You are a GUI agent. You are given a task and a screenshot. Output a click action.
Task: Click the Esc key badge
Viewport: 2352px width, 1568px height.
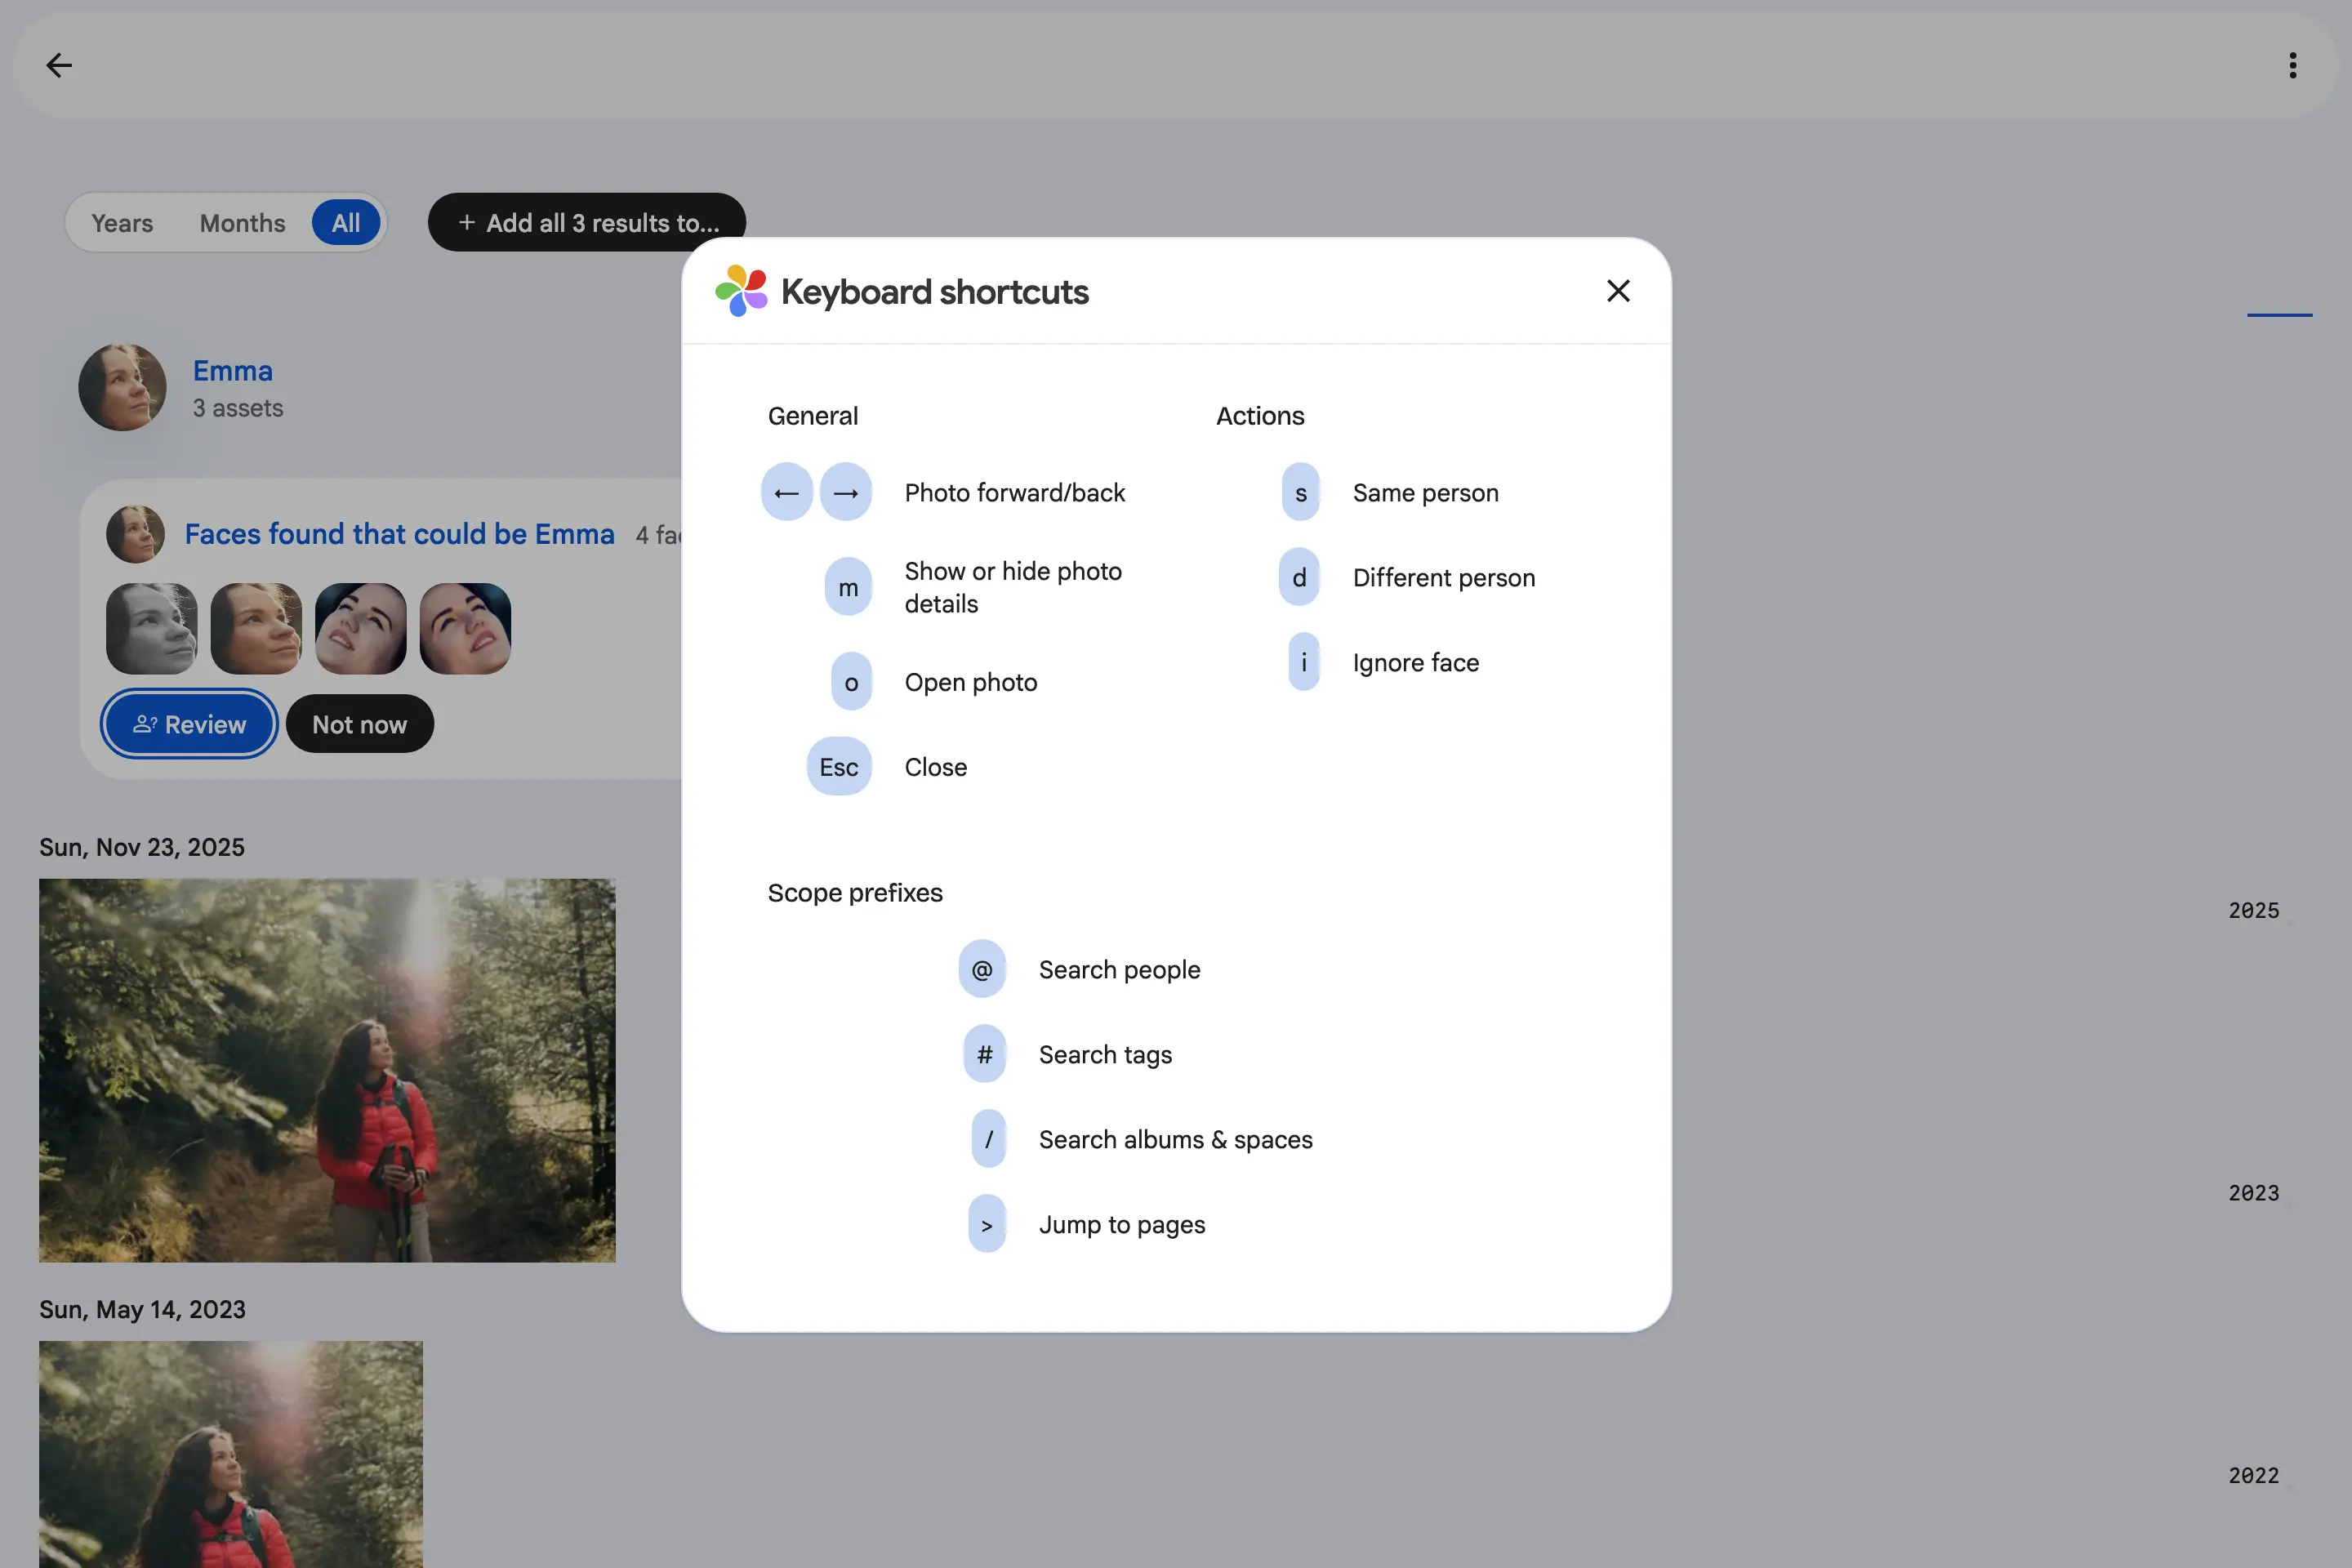[x=839, y=767]
